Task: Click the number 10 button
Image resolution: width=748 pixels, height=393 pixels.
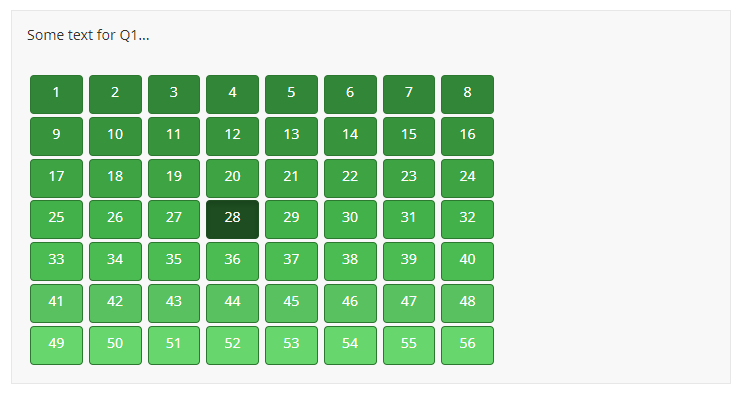Action: click(x=115, y=136)
